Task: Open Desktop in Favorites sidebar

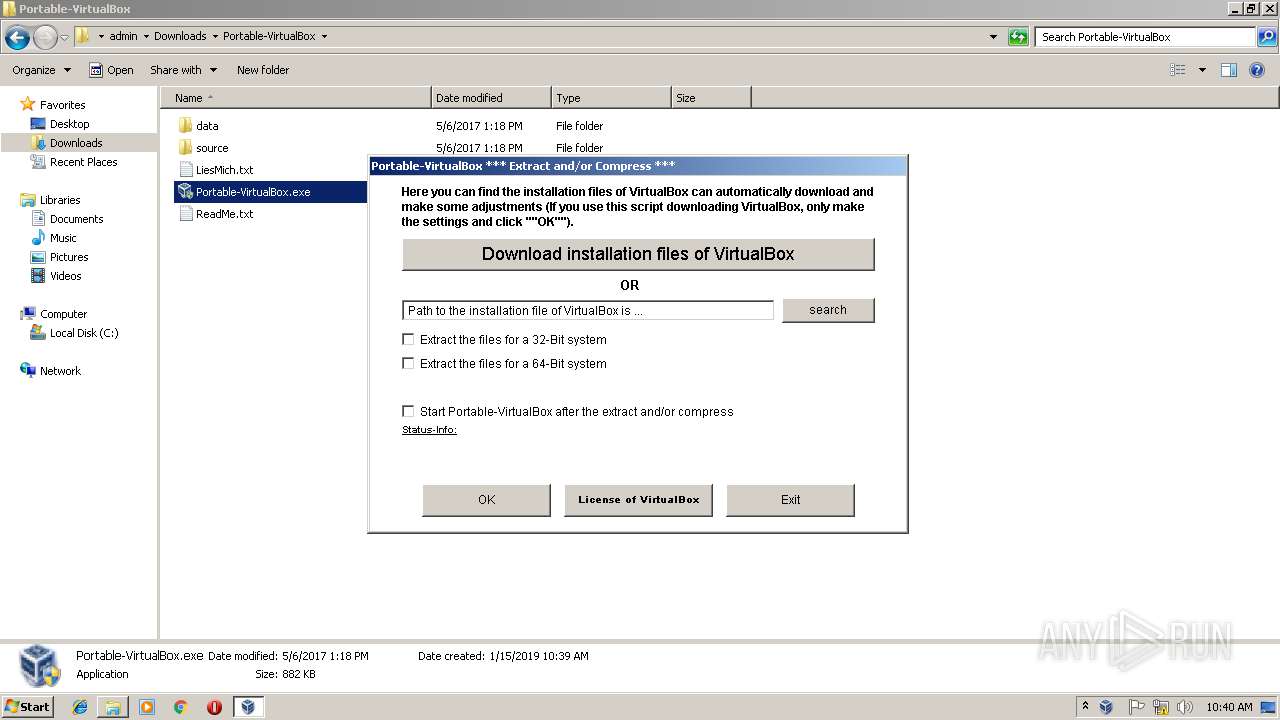Action: [x=69, y=124]
